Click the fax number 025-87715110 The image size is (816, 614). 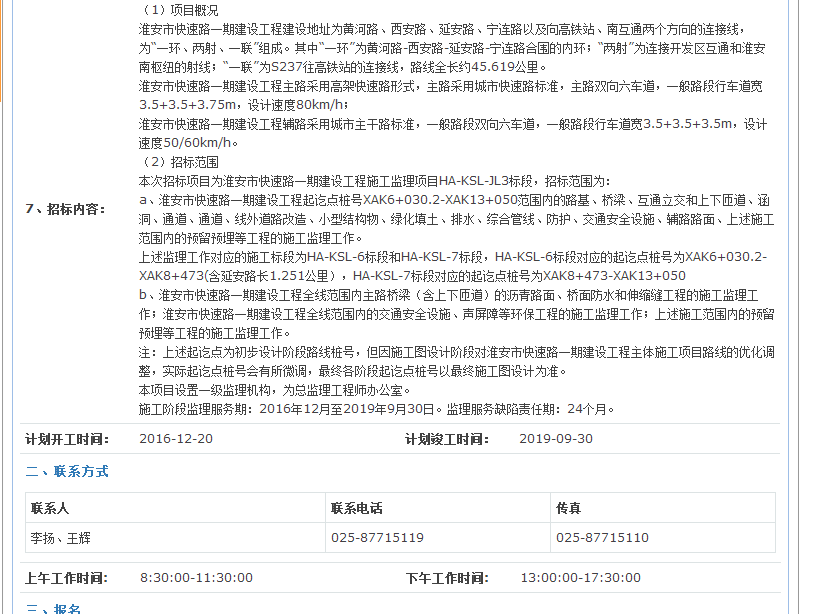point(602,538)
